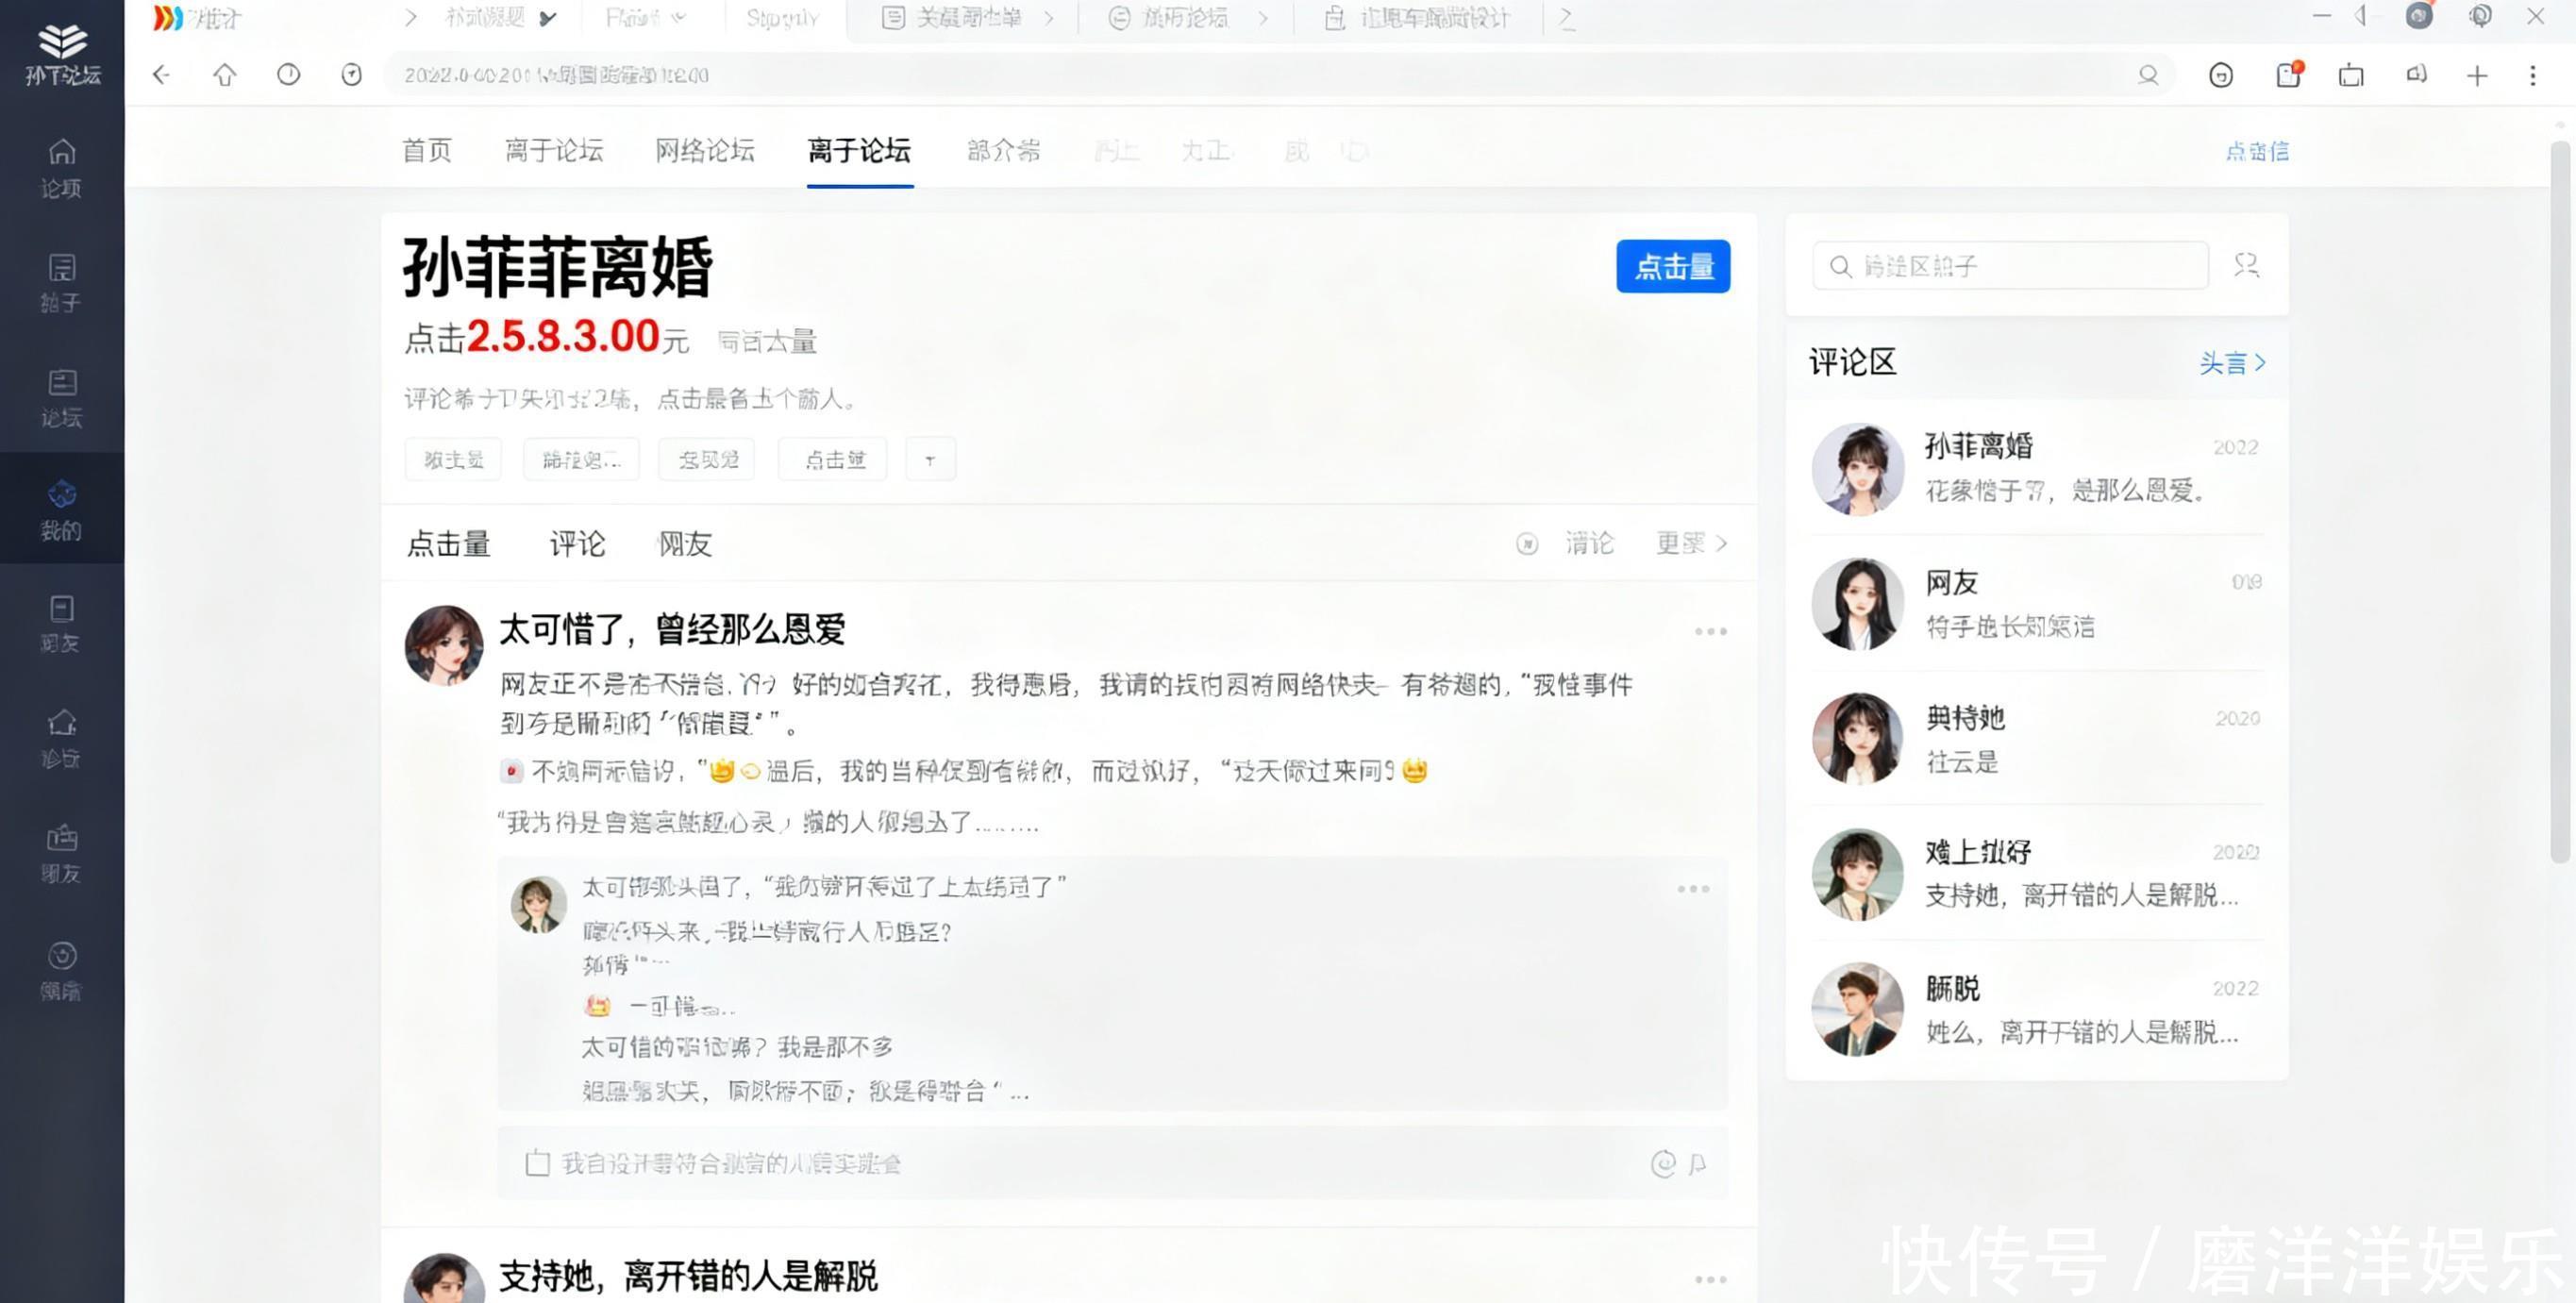Click the search field in the right sidebar
The image size is (2576, 1303).
(x=2010, y=266)
